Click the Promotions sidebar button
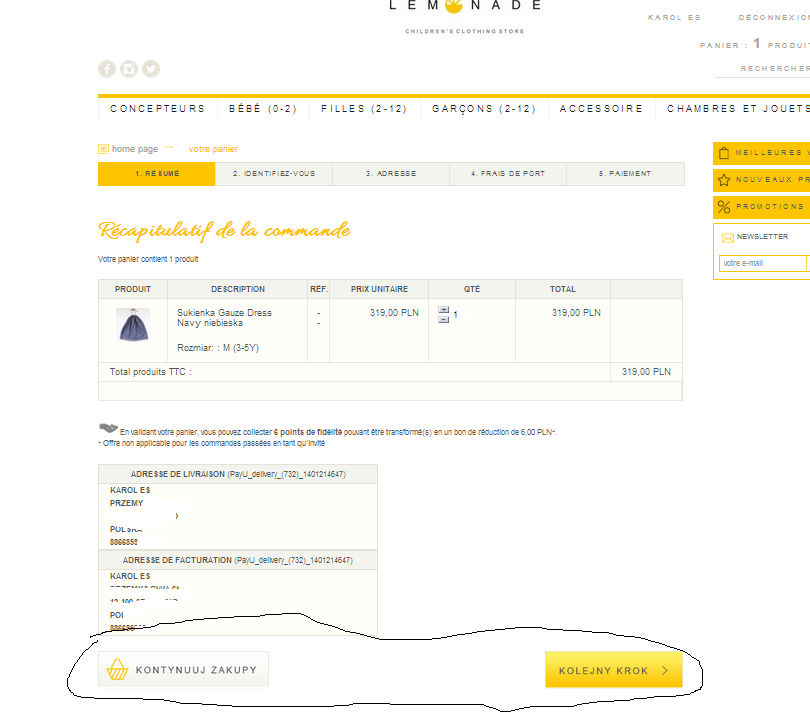 click(761, 207)
